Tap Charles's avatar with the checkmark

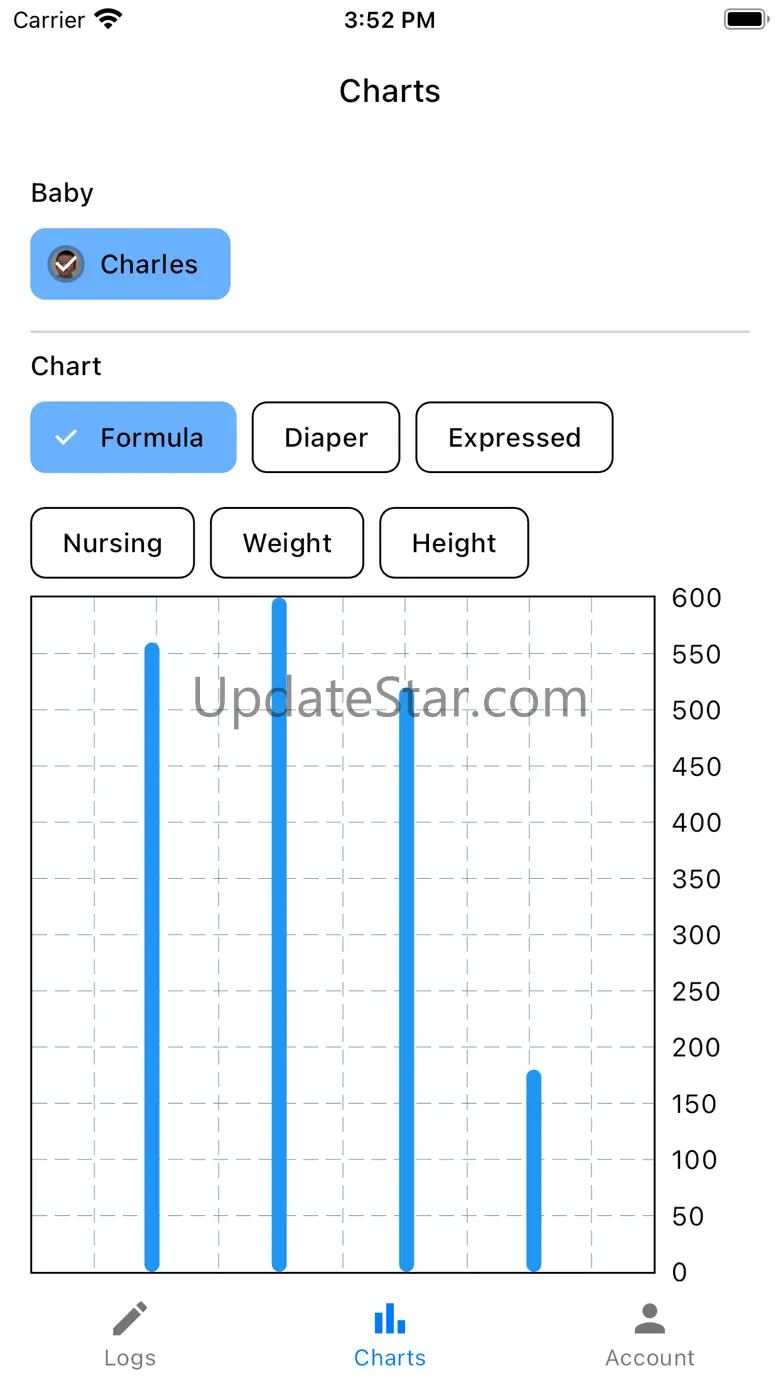66,264
